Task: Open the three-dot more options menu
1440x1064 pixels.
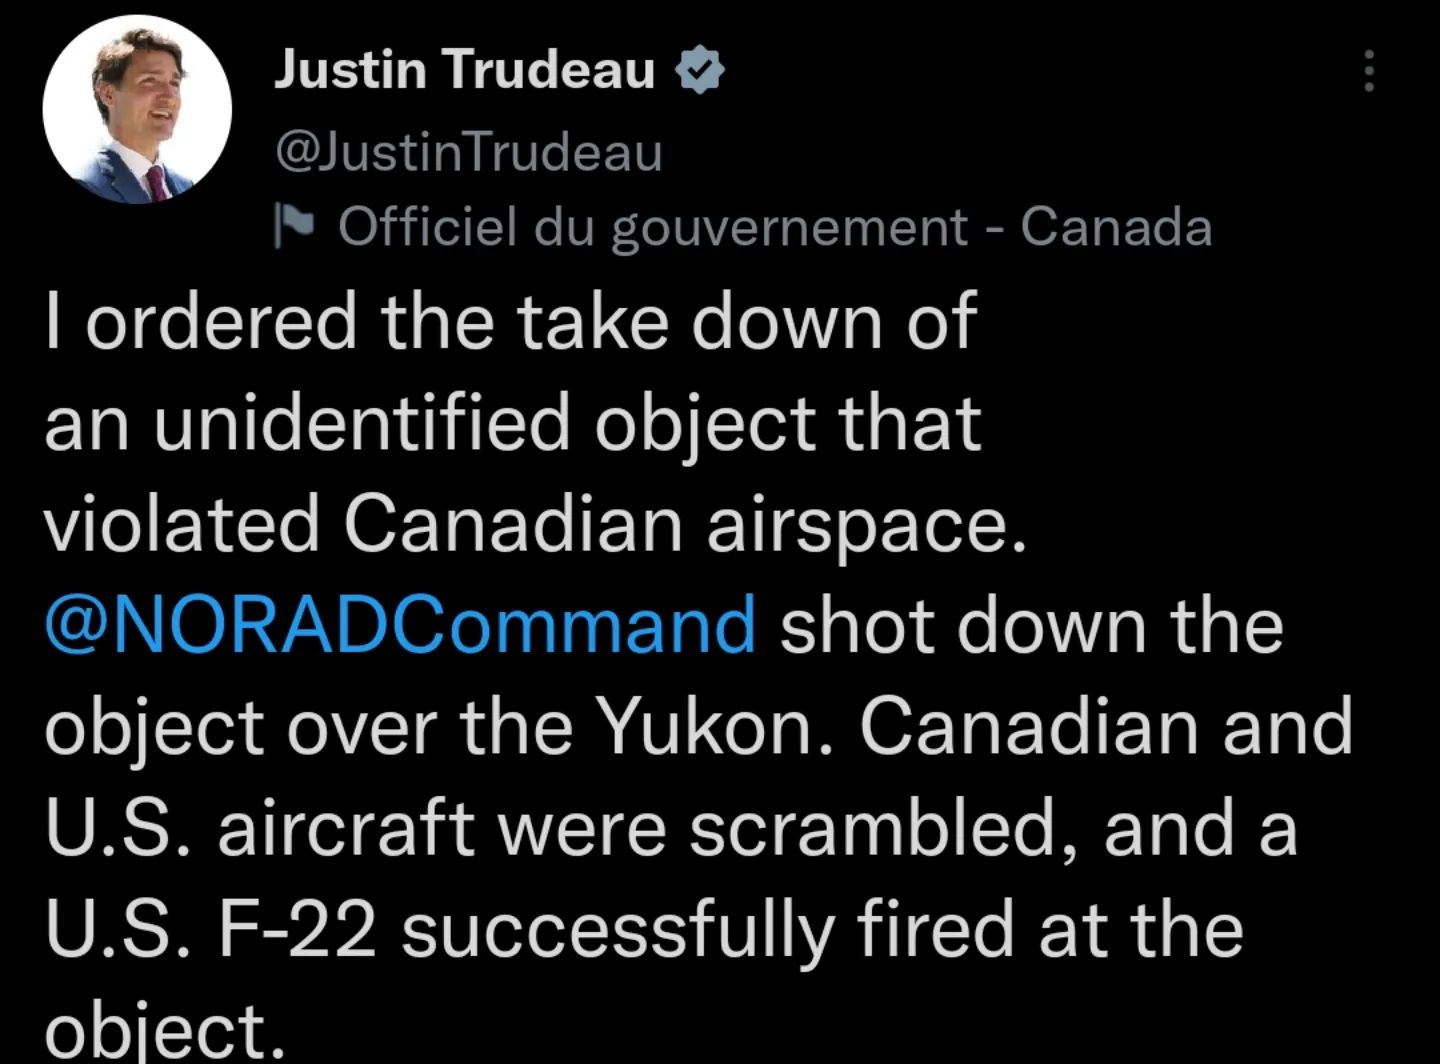Action: point(1369,72)
